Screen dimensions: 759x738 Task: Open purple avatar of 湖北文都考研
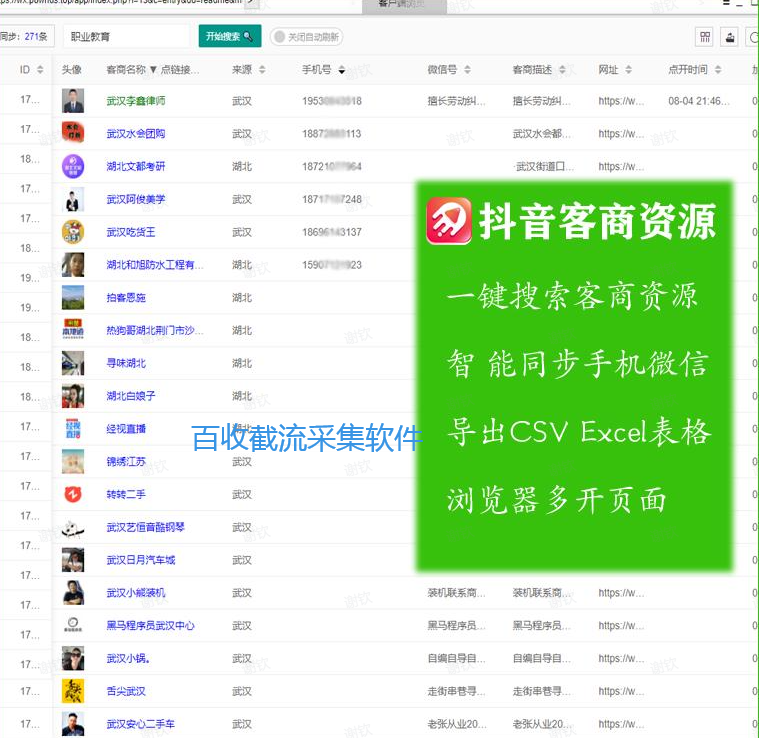[x=73, y=166]
